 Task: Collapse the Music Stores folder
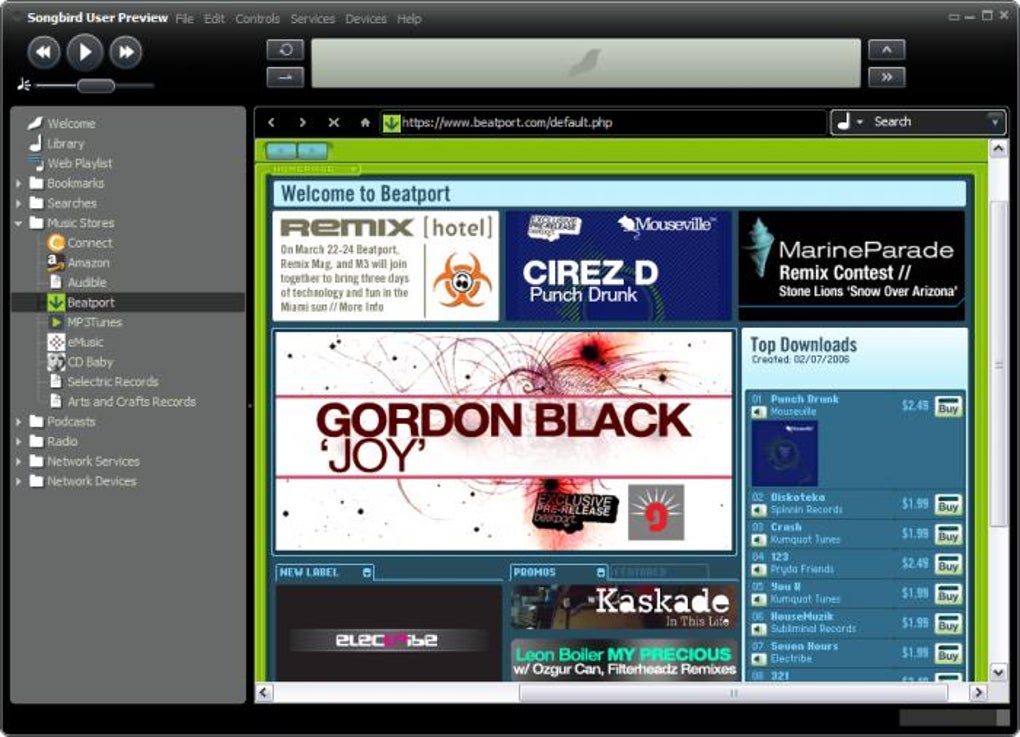point(18,223)
